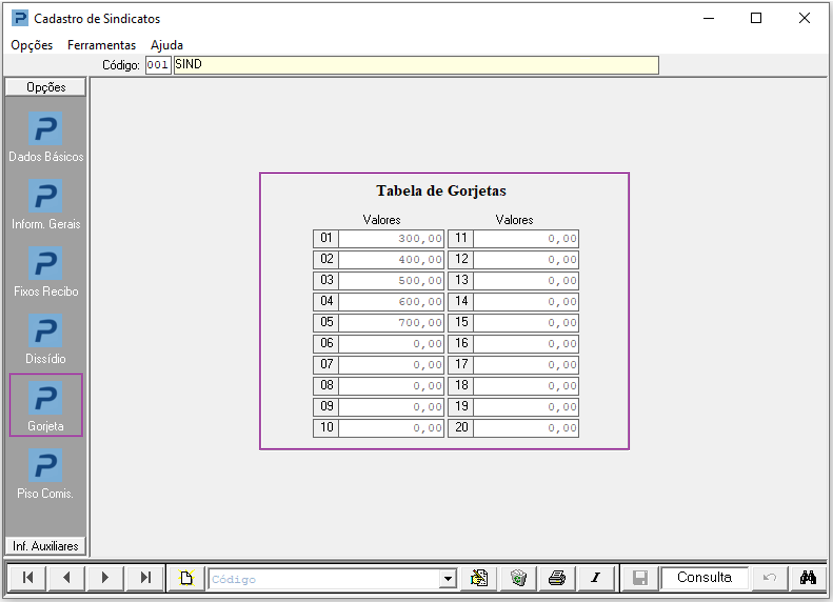Click value field for row 07
Screen dimensions: 834x602
[x=391, y=365]
